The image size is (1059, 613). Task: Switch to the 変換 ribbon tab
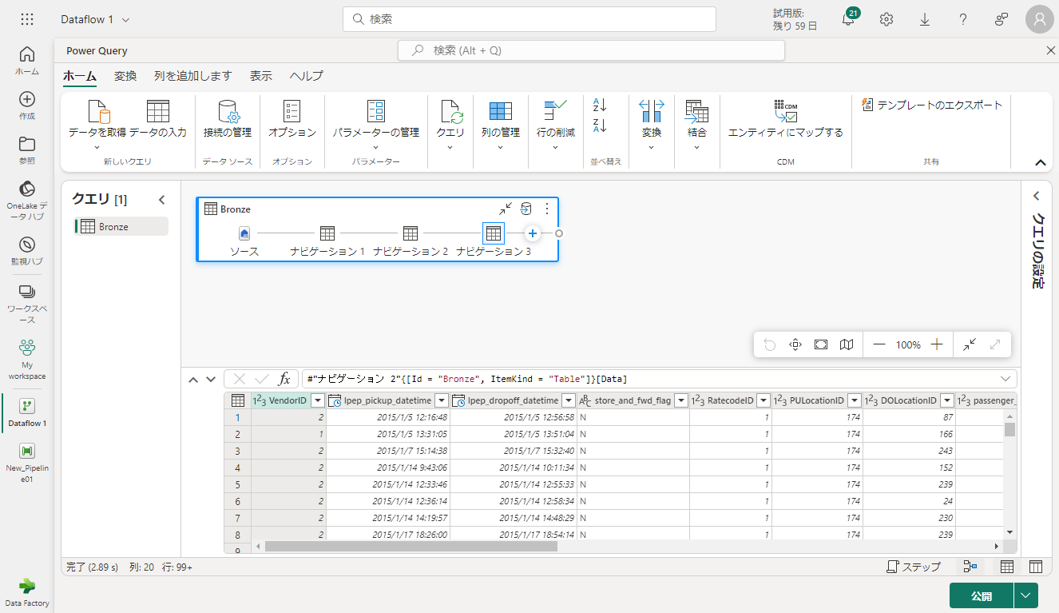(125, 76)
